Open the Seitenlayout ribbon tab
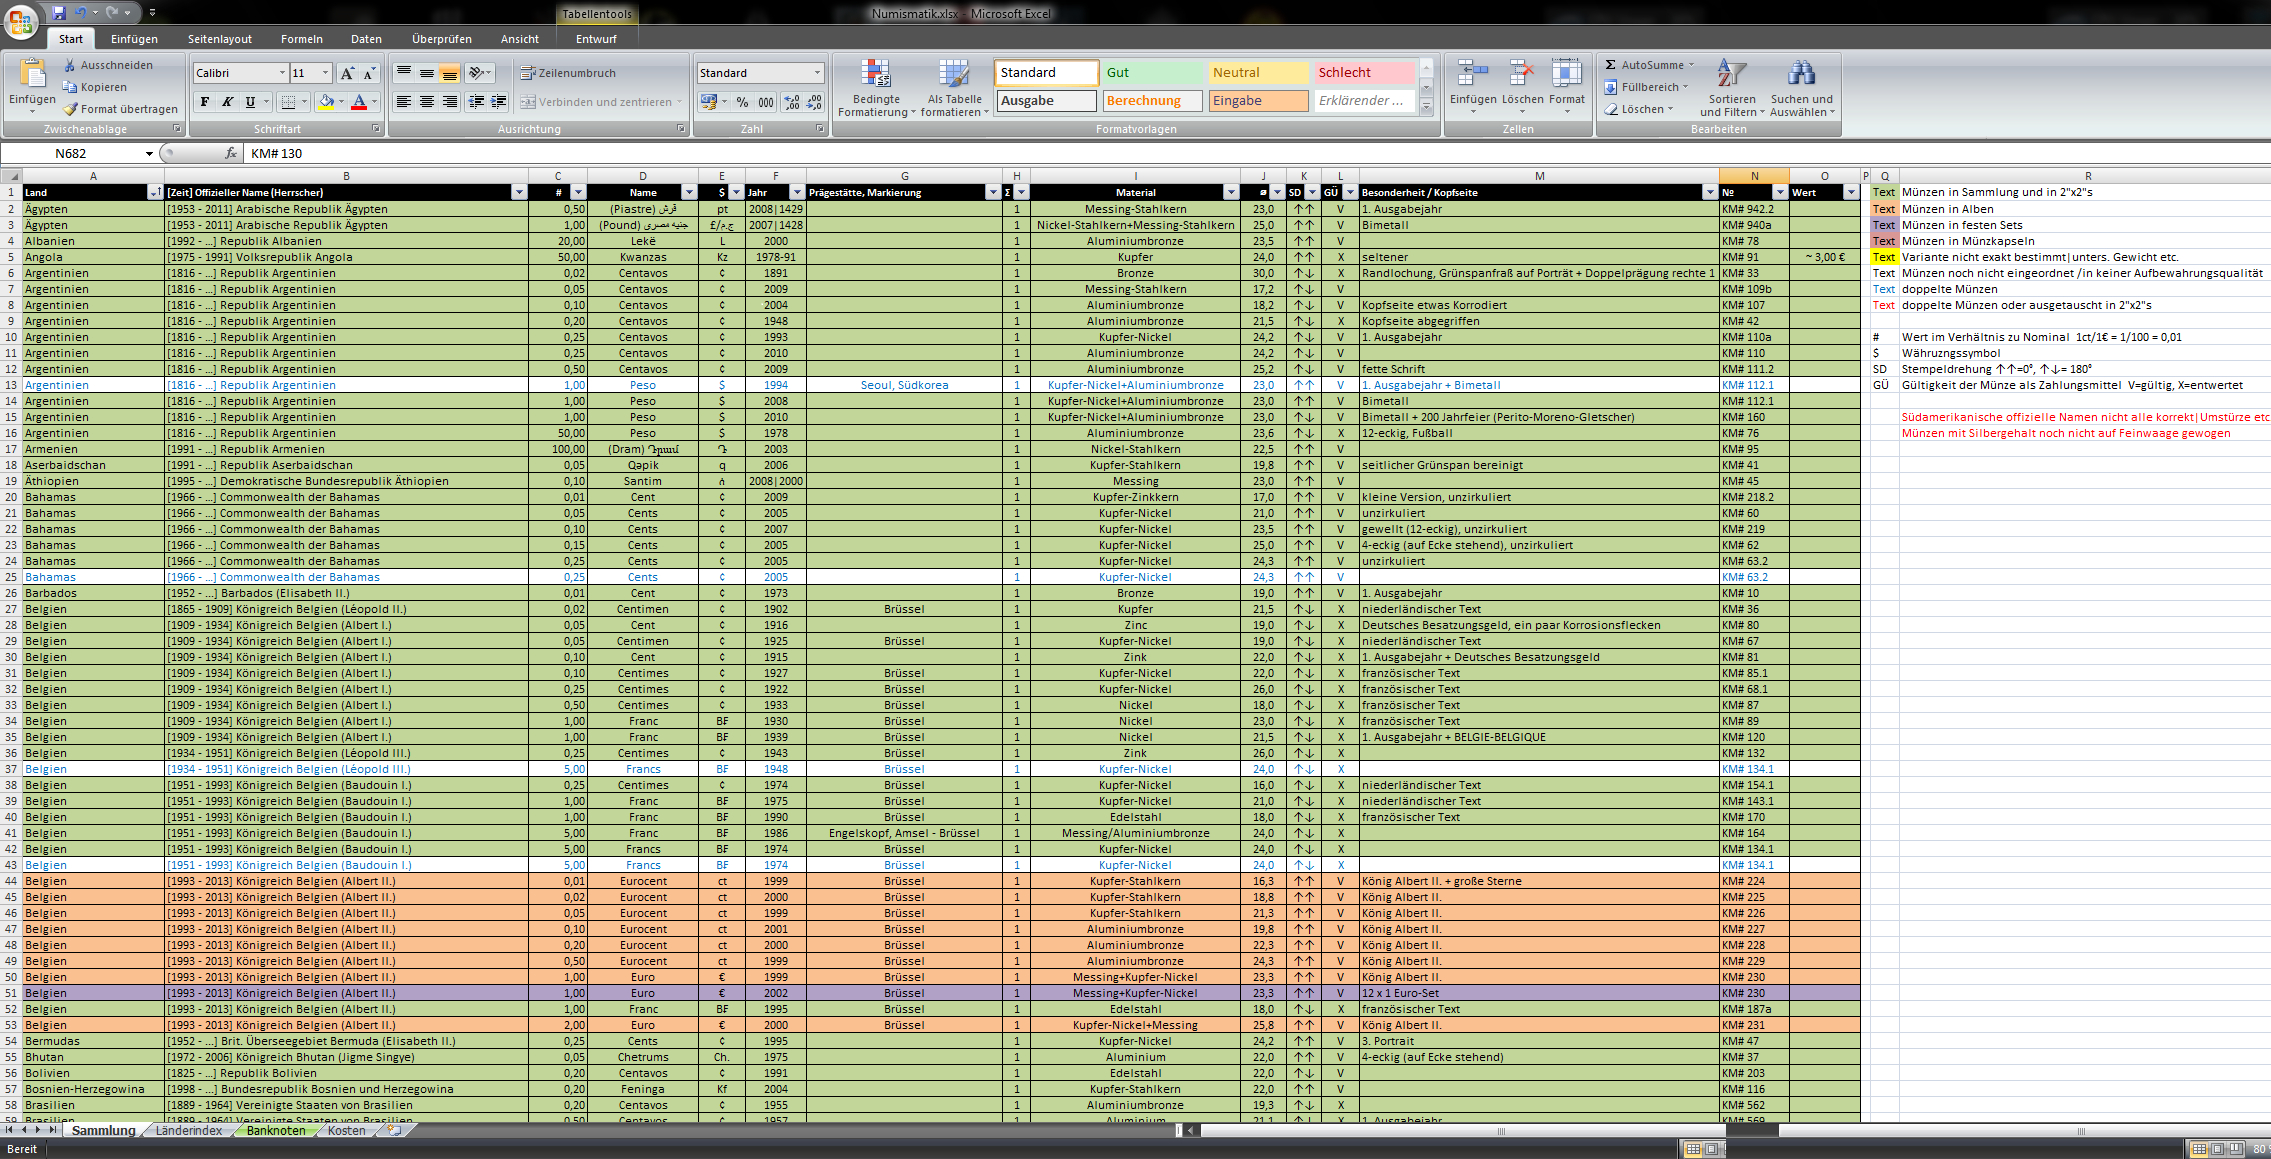Screen dimensions: 2271x1159 219,39
